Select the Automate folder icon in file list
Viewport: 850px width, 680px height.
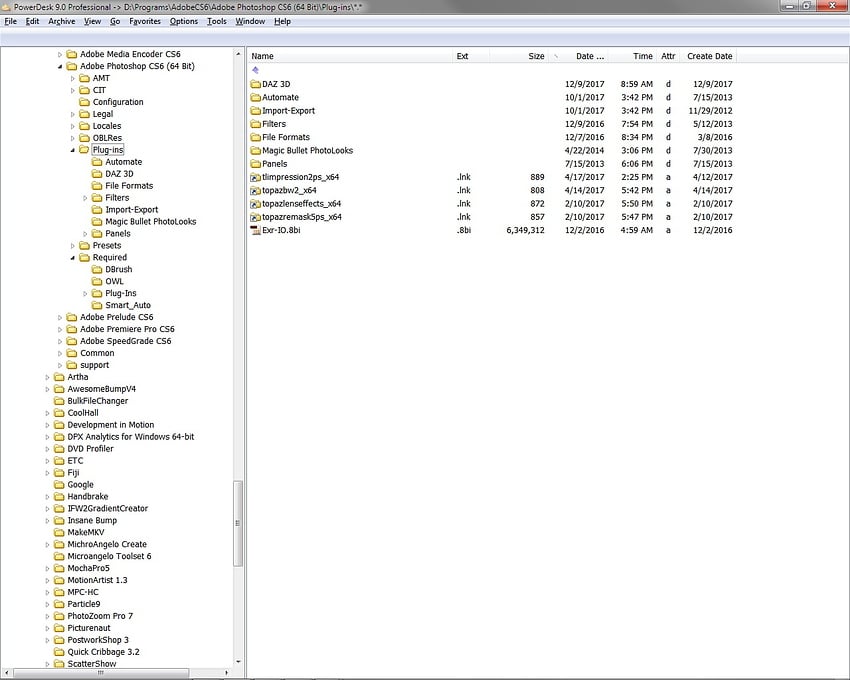point(255,98)
